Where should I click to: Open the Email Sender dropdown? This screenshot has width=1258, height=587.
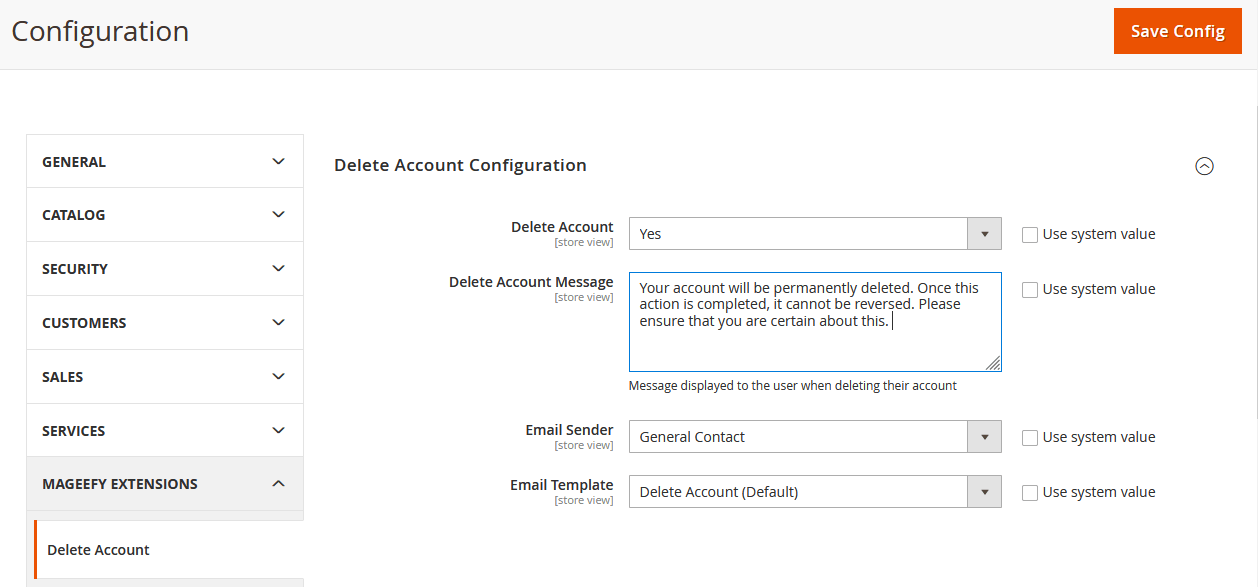984,437
